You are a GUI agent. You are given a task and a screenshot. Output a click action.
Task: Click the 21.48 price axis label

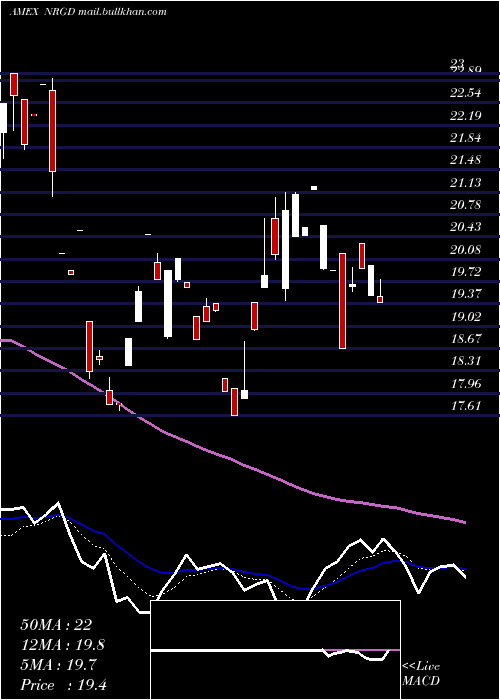coord(466,160)
